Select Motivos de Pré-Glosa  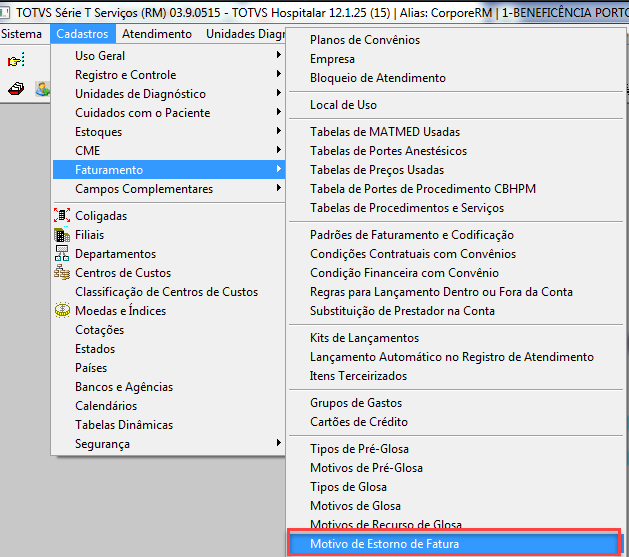(456, 468)
